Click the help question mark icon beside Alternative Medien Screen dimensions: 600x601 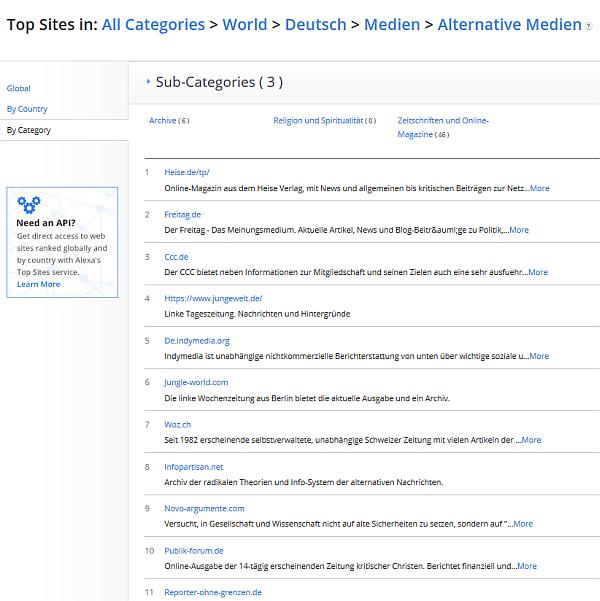coord(588,26)
